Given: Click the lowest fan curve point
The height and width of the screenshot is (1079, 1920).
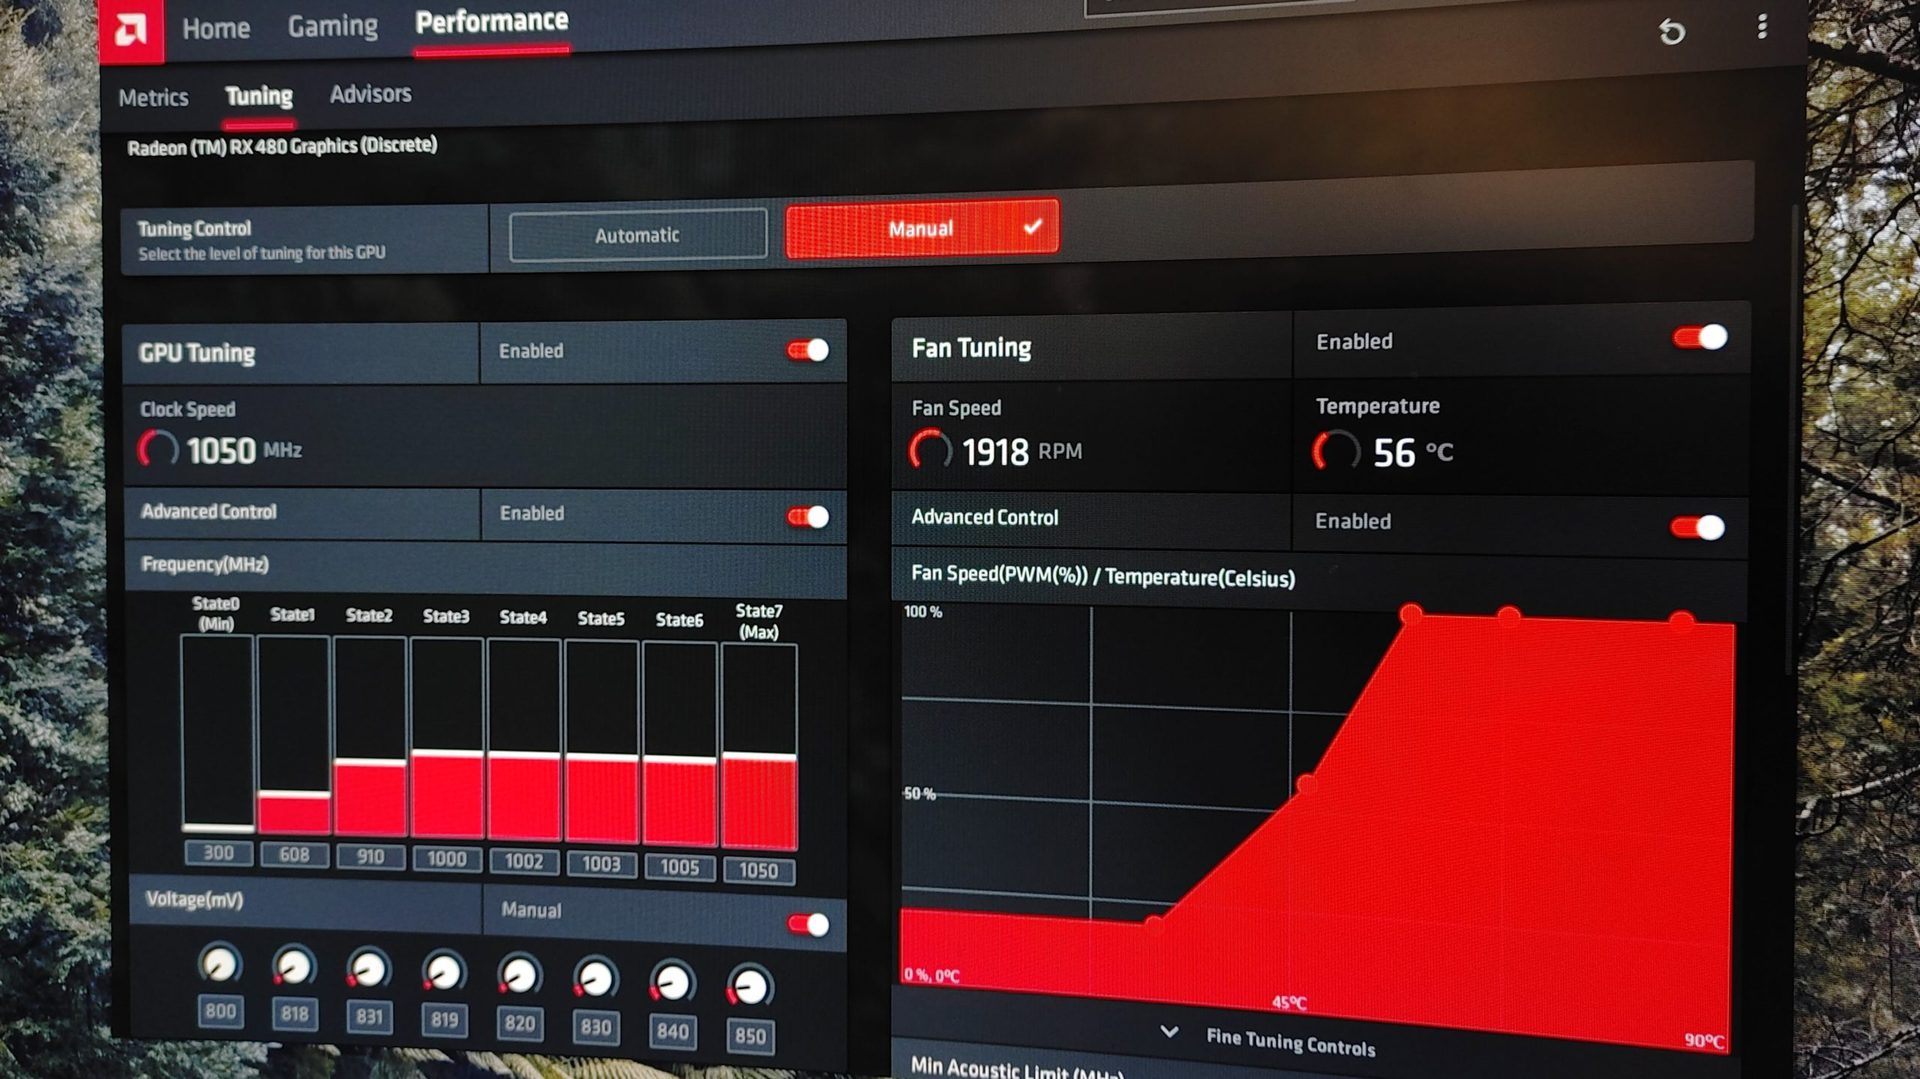Looking at the screenshot, I should (x=1154, y=922).
